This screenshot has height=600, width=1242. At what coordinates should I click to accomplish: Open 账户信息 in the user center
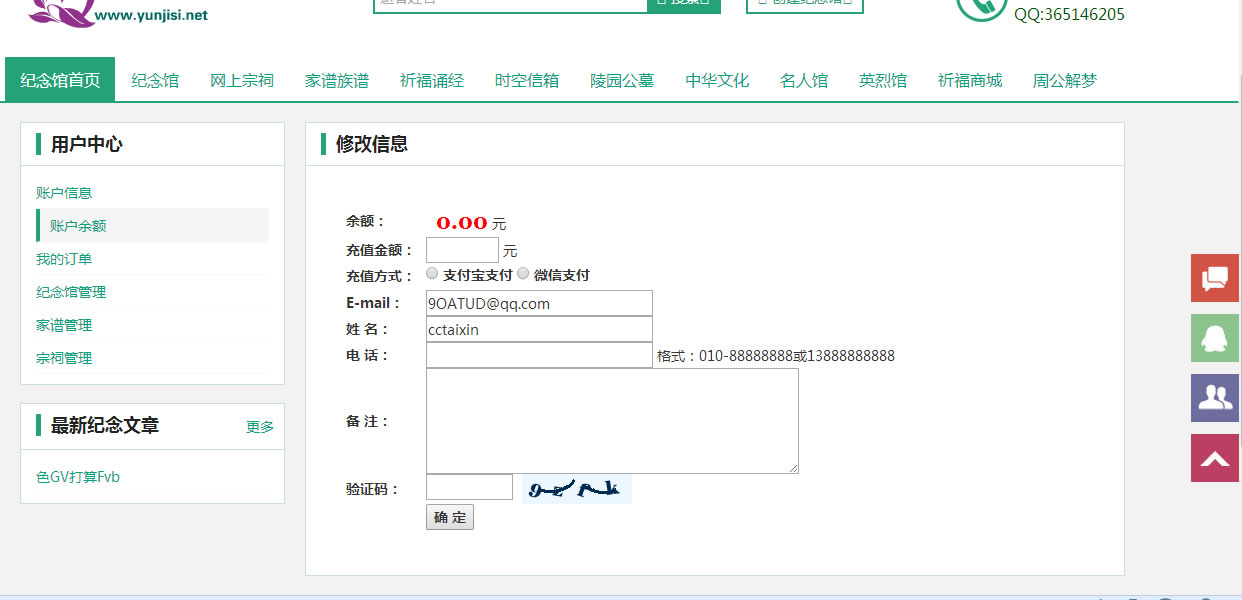point(64,193)
